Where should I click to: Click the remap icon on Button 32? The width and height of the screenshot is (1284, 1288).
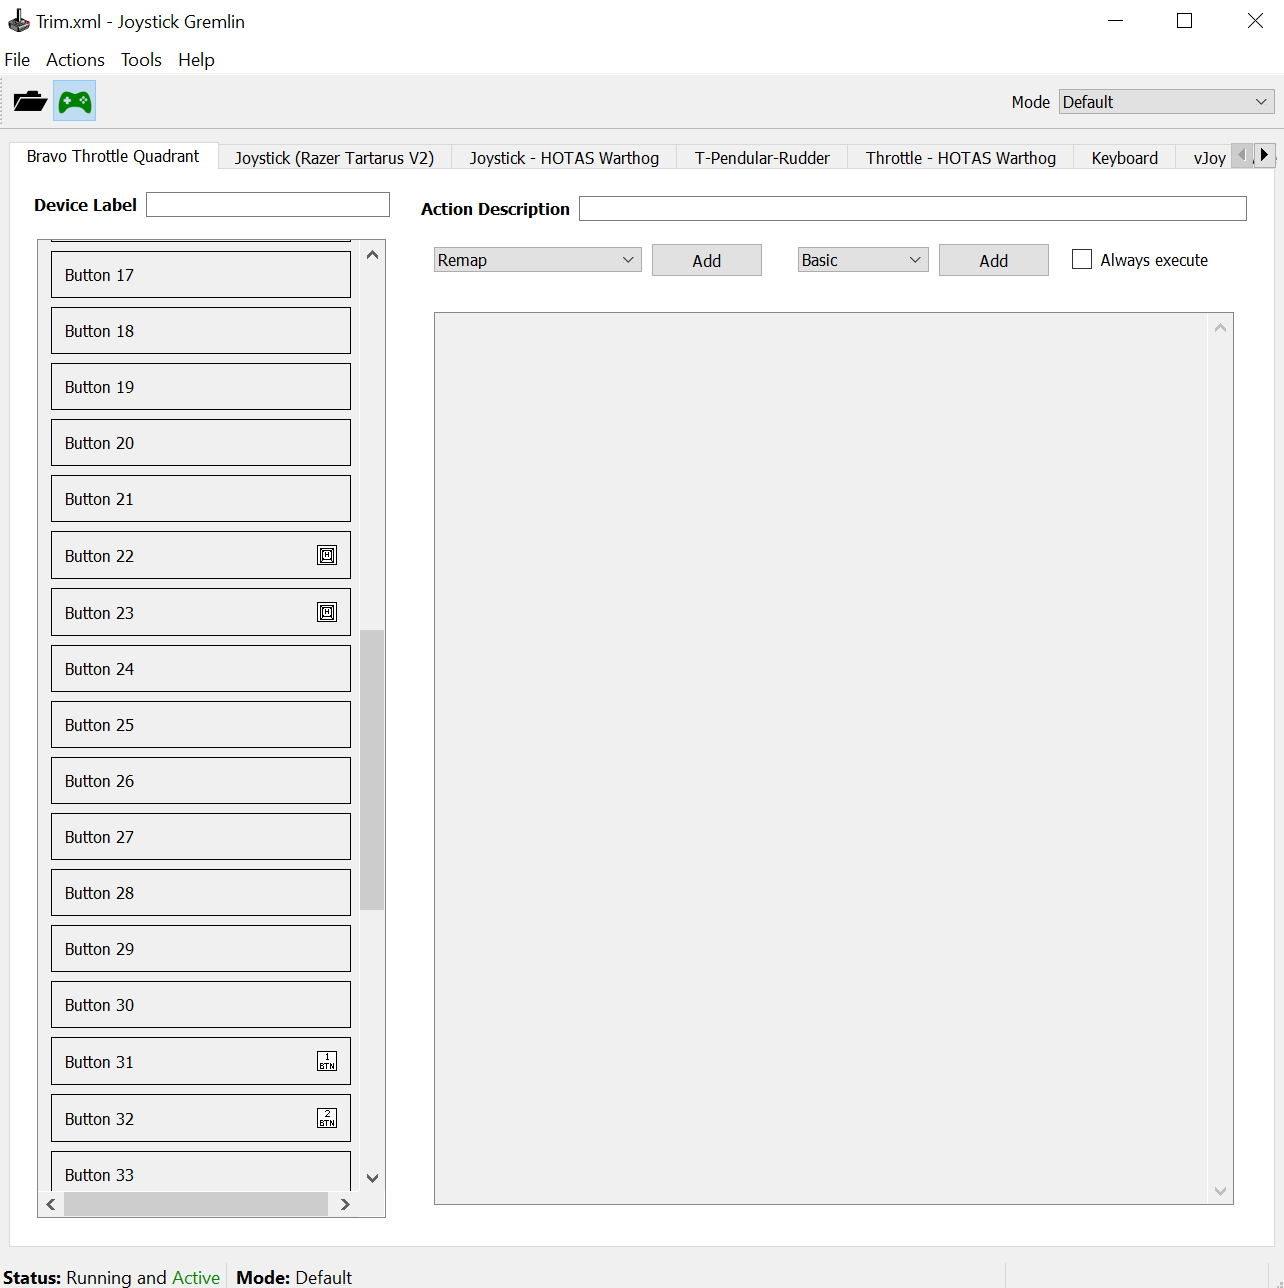(327, 1118)
